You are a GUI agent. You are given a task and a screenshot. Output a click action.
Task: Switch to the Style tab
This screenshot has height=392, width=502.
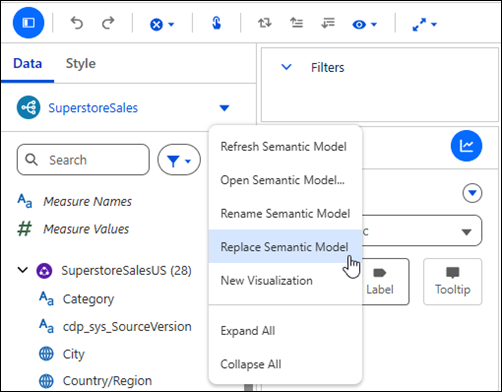81,63
